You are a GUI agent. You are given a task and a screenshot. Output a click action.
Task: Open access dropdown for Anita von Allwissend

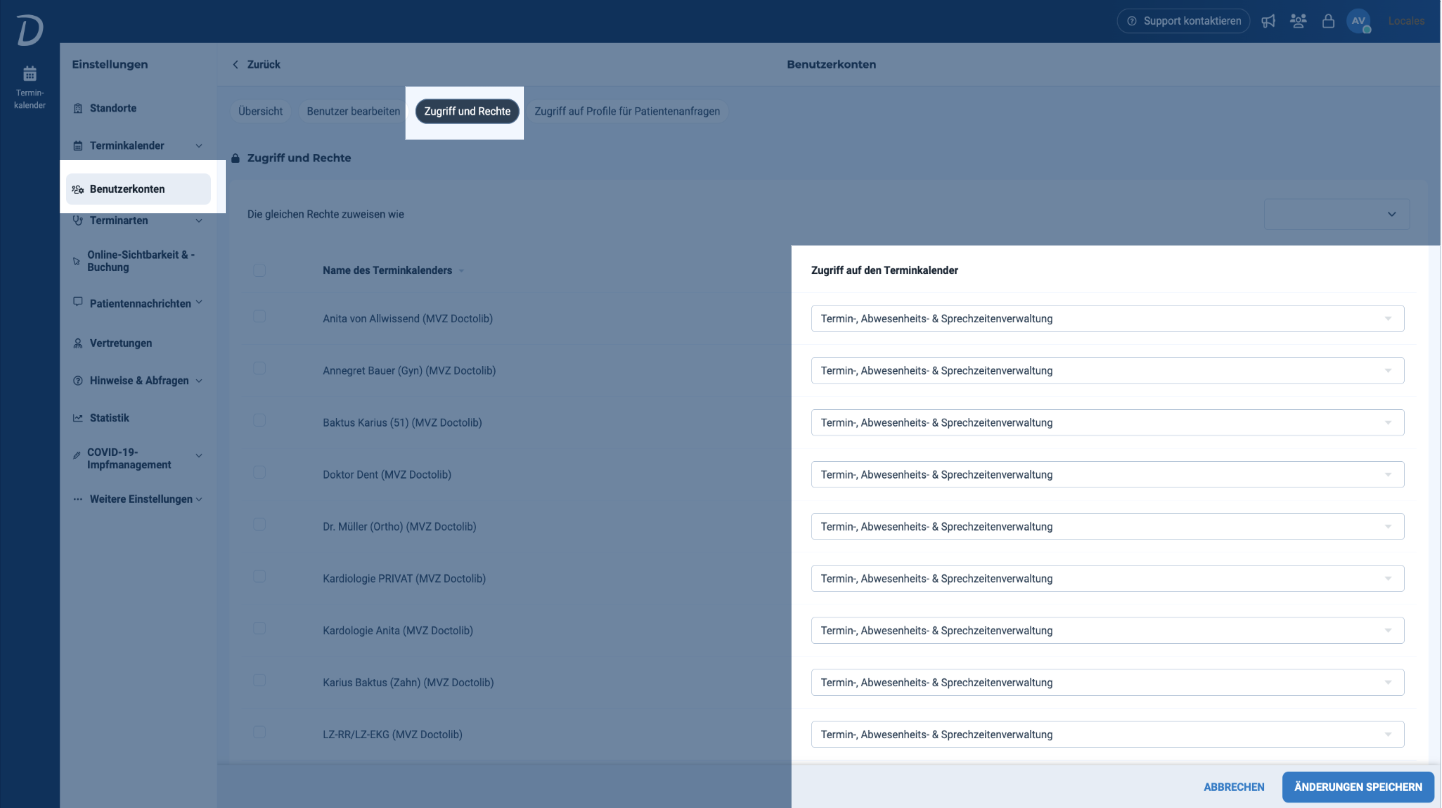(x=1107, y=319)
